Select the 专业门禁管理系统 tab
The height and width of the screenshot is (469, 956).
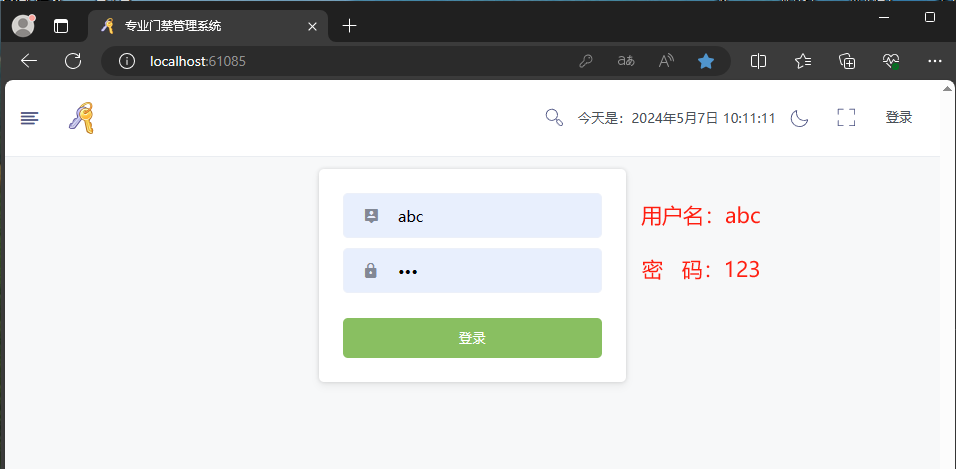click(207, 26)
